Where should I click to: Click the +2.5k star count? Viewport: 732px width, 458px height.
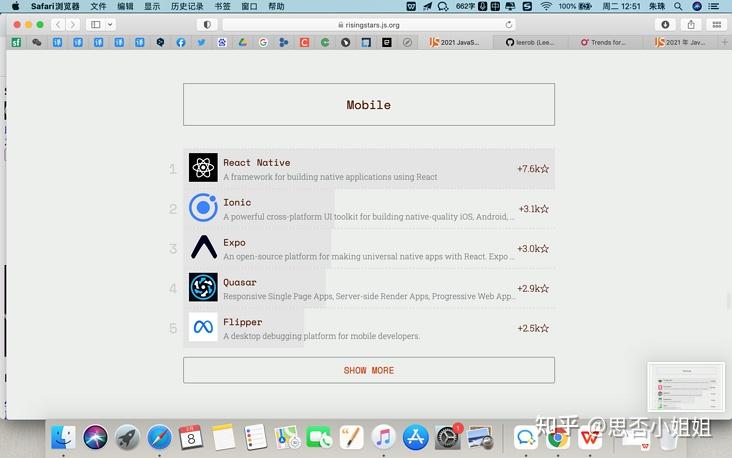(x=533, y=328)
